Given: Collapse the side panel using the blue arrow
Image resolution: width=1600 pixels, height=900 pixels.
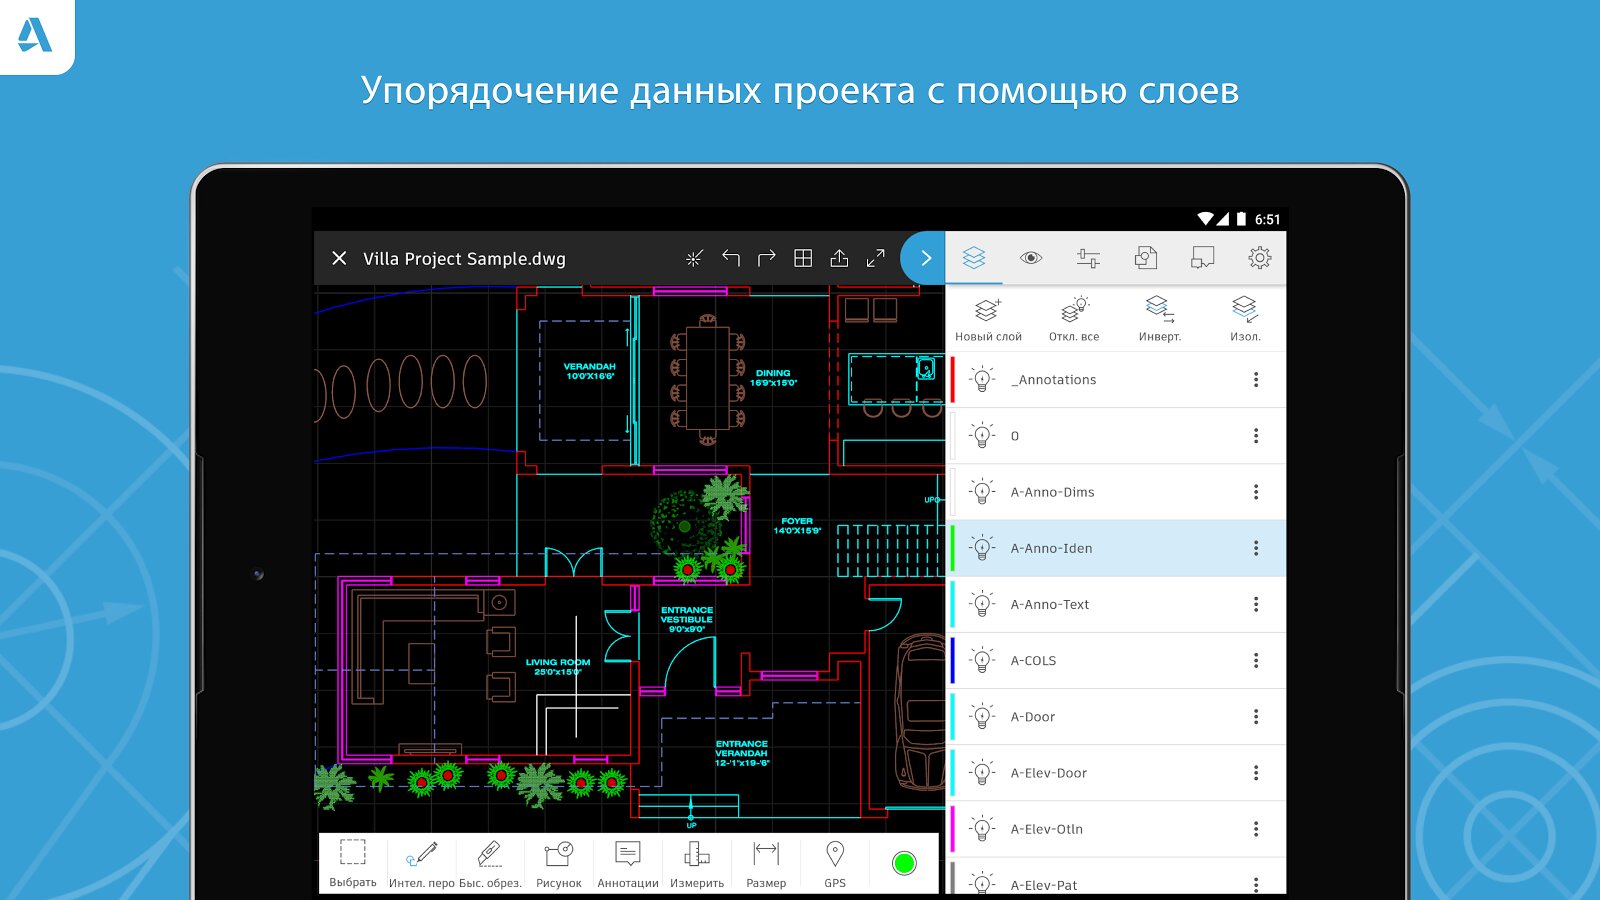Looking at the screenshot, I should point(925,258).
